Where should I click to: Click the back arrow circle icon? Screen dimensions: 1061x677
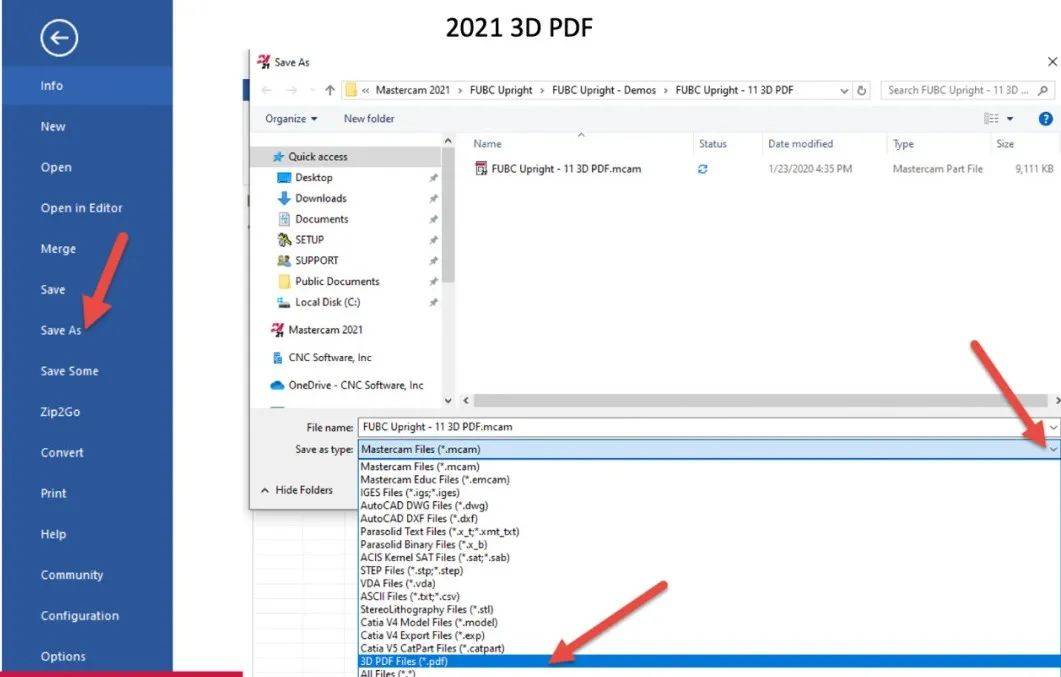(59, 38)
